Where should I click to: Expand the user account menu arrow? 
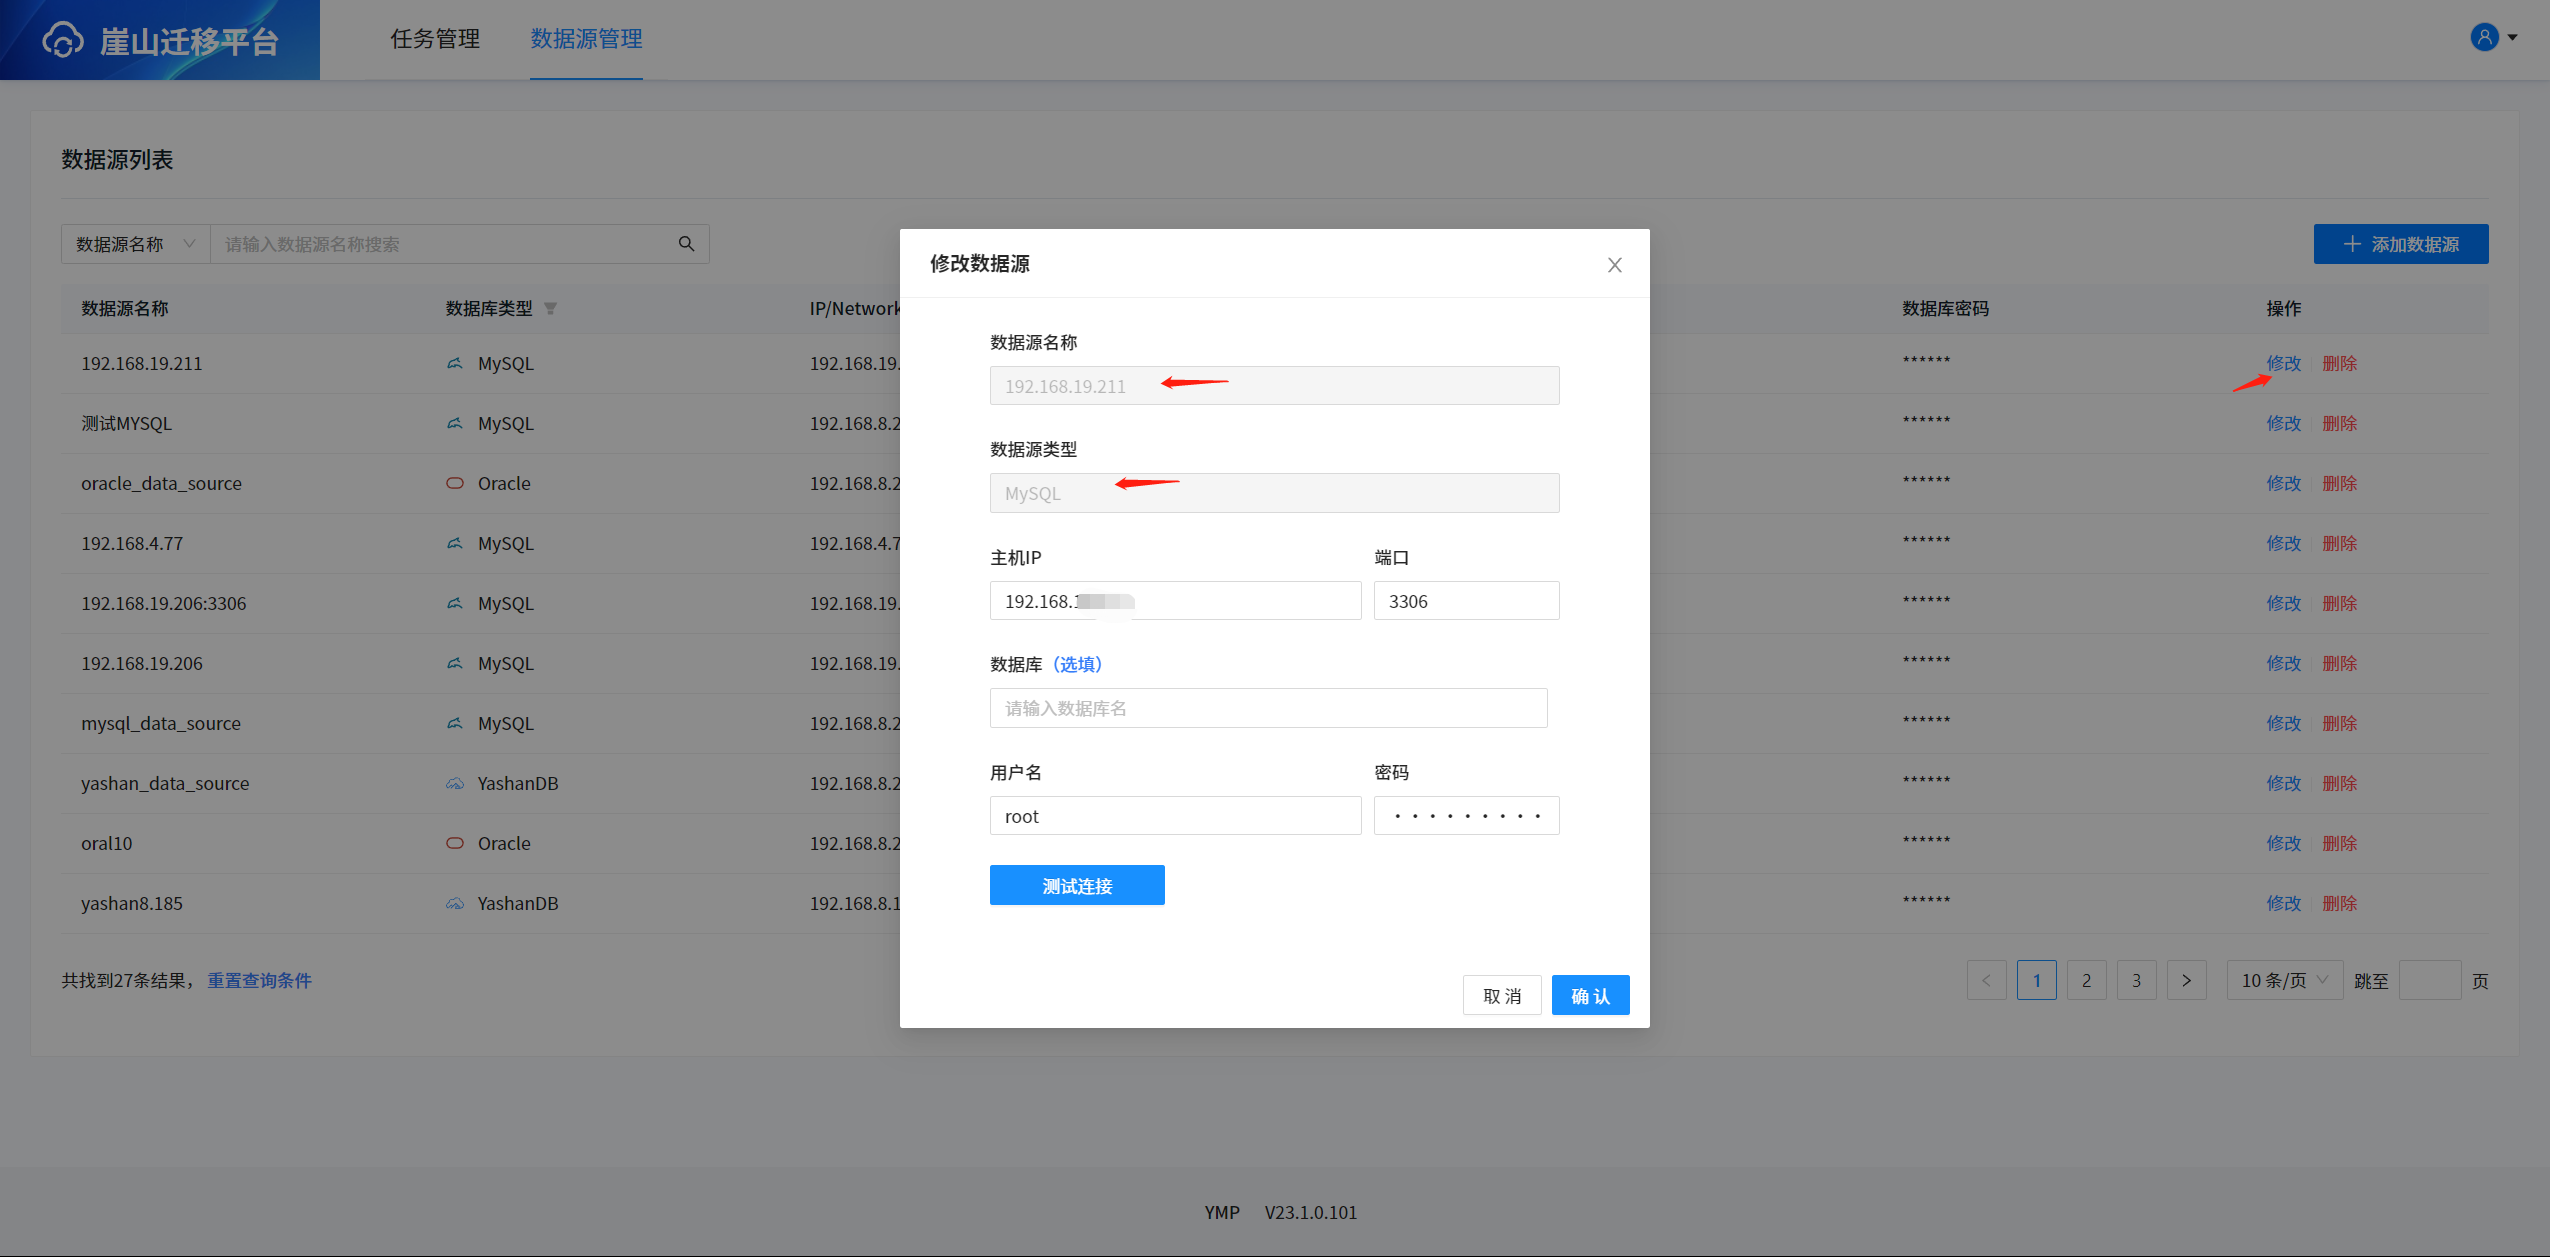(2513, 38)
